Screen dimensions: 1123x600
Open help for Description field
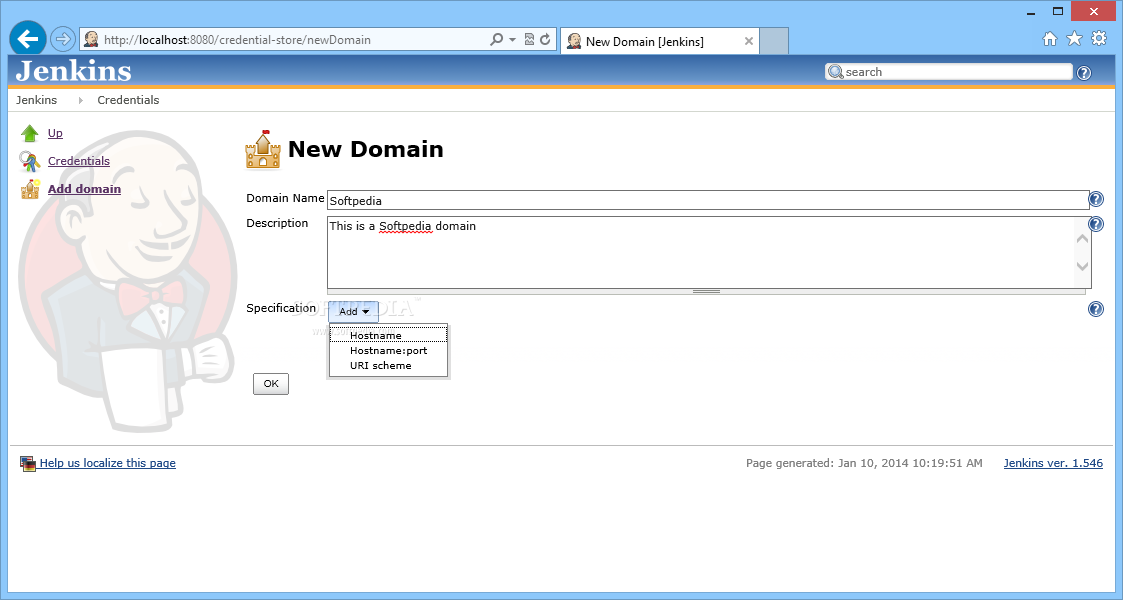pos(1096,224)
